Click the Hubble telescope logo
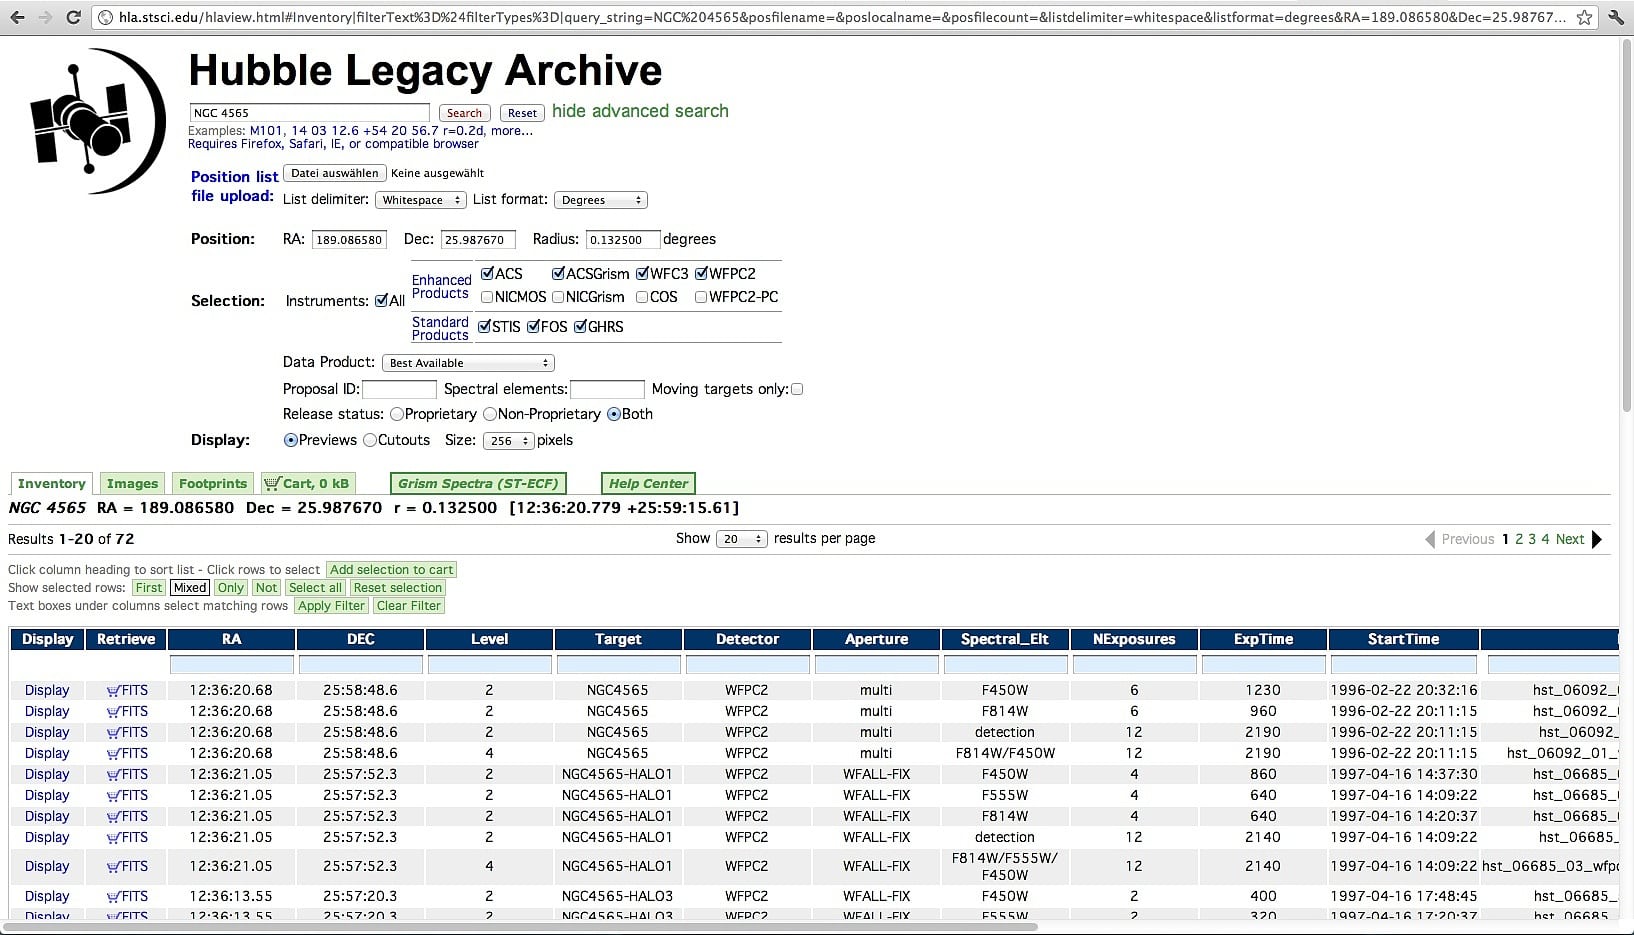 coord(97,121)
